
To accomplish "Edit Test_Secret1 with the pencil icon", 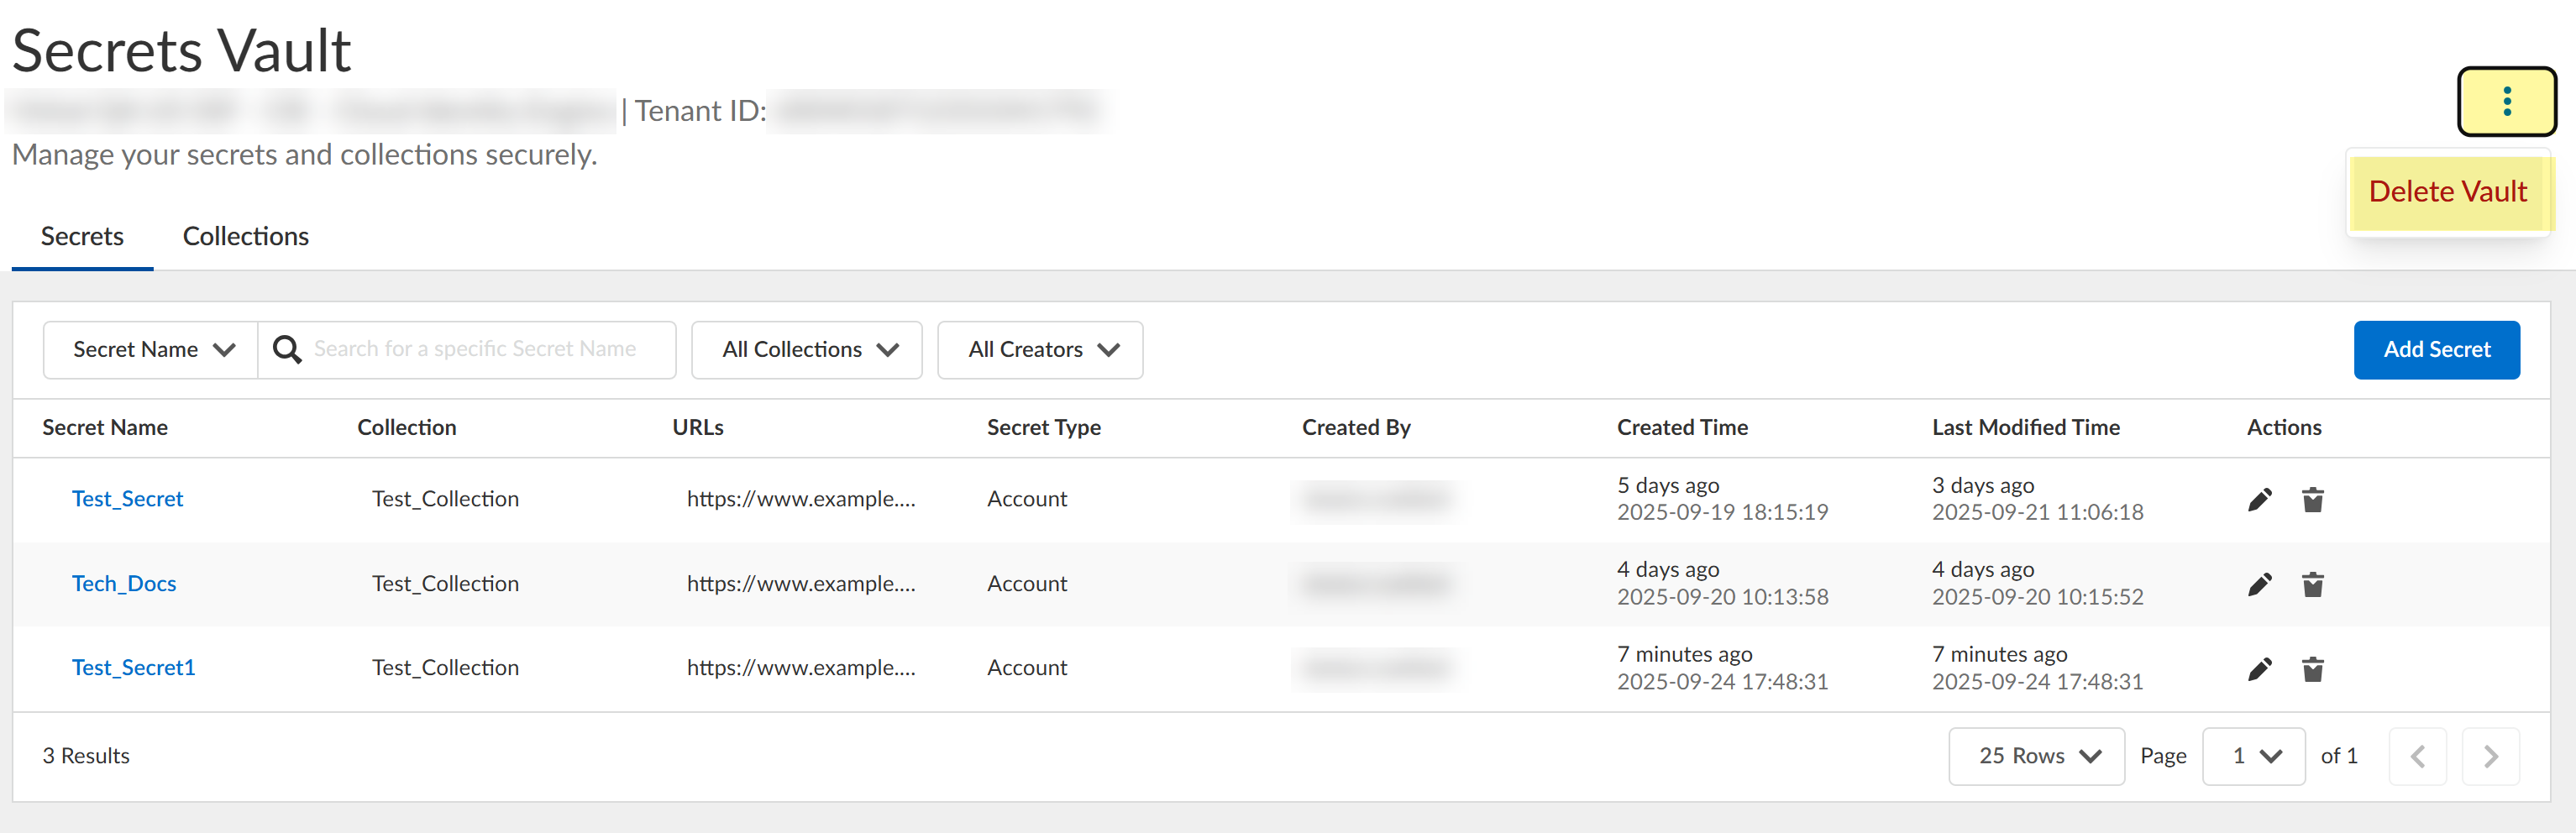I will [2259, 669].
